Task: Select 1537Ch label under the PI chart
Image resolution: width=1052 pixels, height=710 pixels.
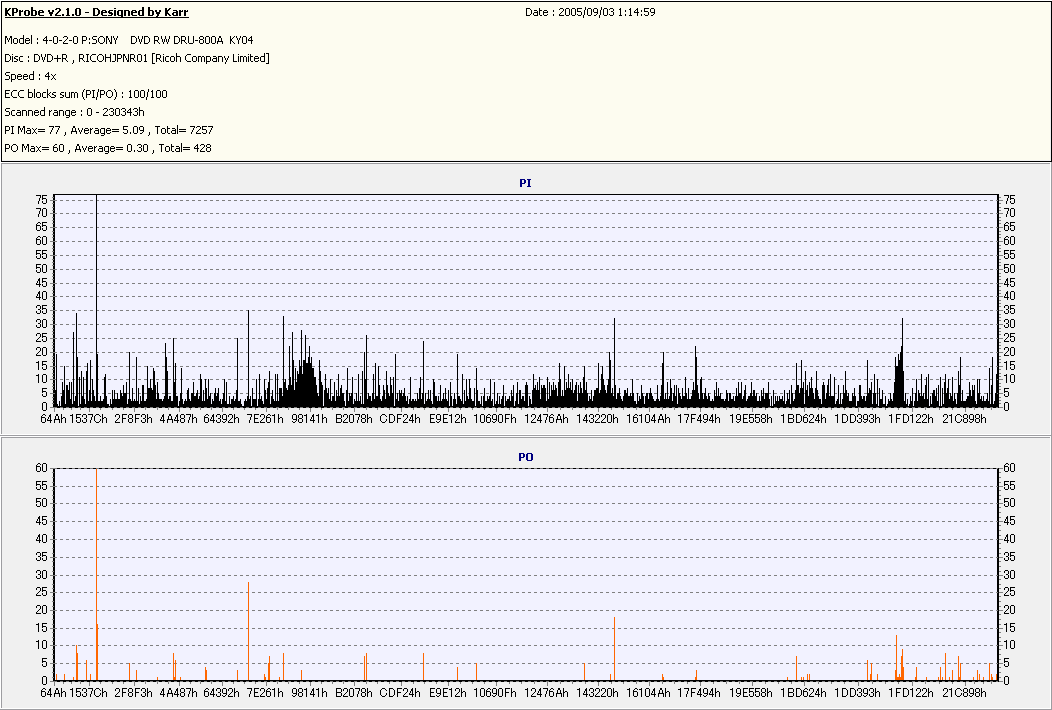Action: 89,419
